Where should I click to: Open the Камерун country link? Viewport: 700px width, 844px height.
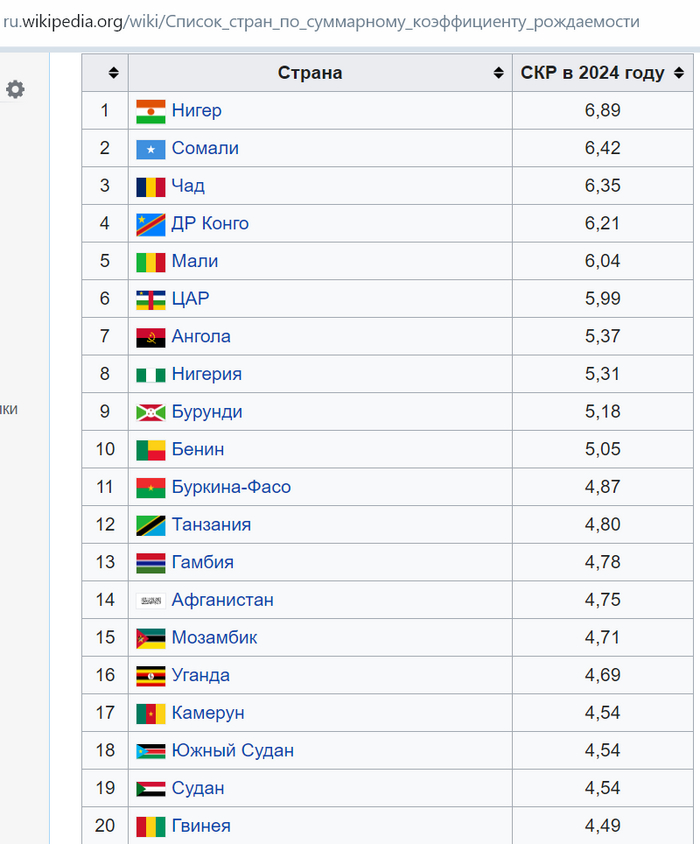(208, 713)
